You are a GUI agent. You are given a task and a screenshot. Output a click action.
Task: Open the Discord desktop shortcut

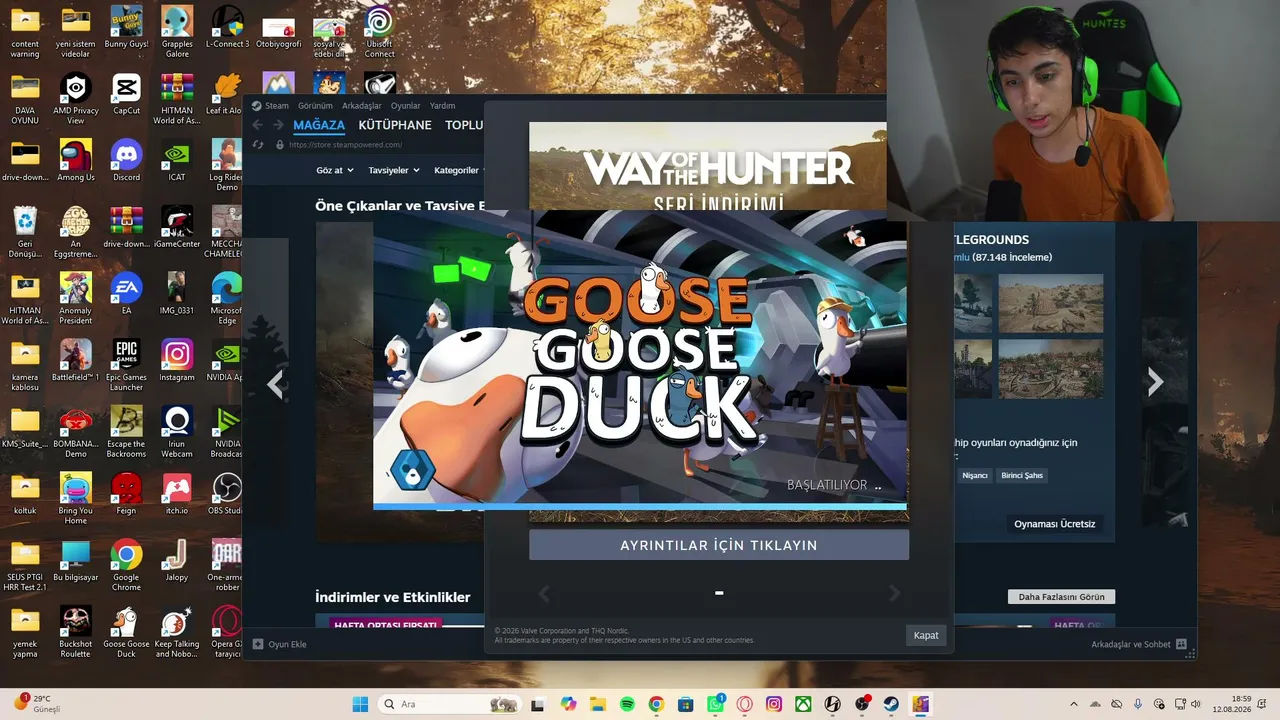(126, 160)
